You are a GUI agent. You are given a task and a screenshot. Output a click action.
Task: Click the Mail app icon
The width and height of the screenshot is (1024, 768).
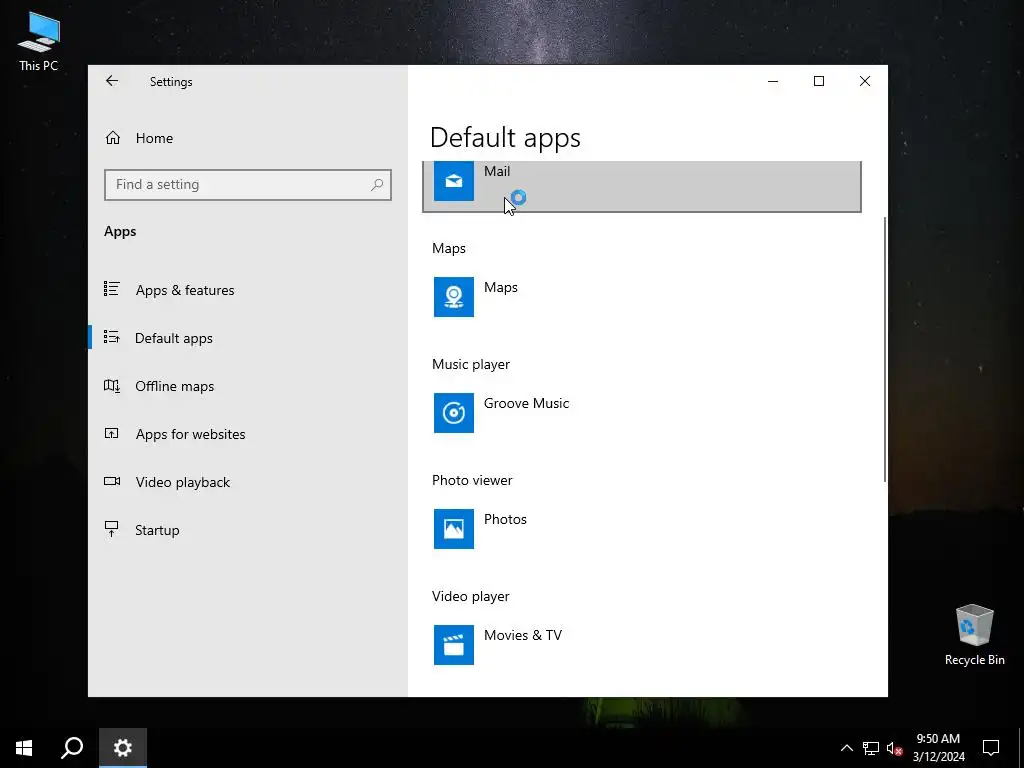(453, 181)
